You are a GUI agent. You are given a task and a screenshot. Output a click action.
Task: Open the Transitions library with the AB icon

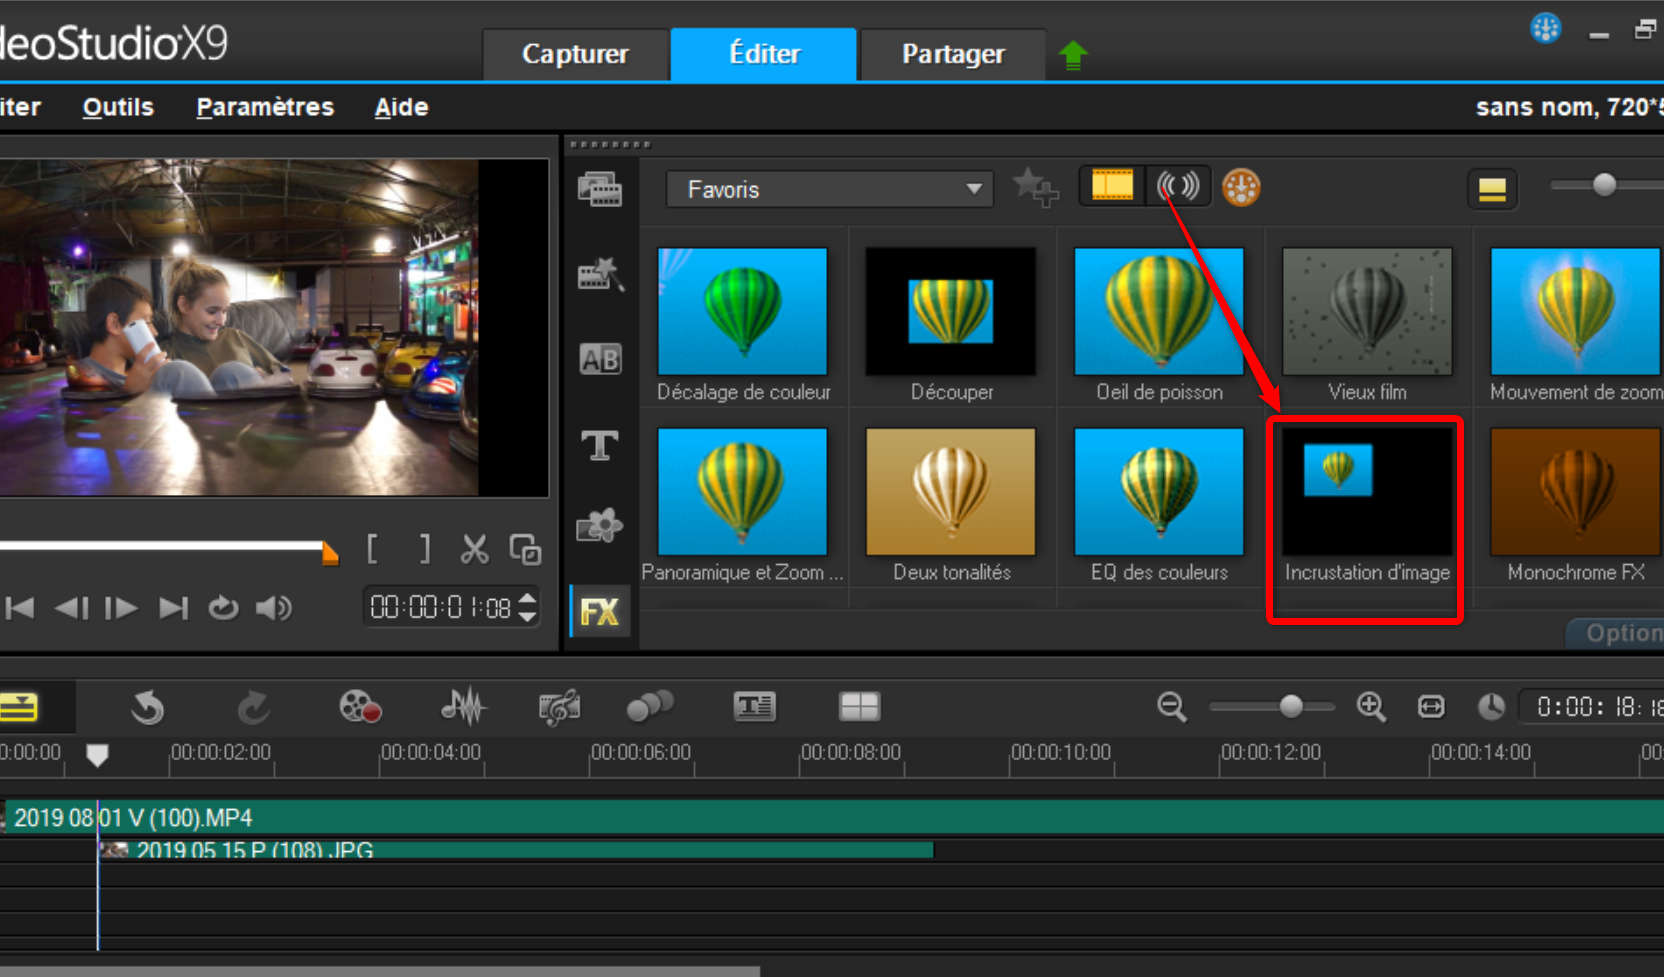600,359
